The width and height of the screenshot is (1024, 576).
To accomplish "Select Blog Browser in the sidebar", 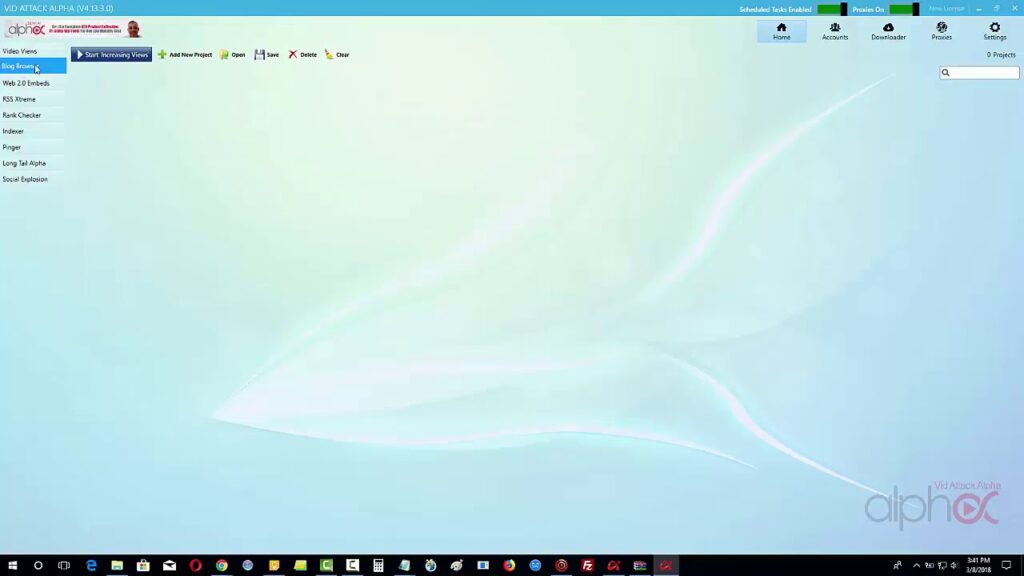I will pyautogui.click(x=33, y=66).
